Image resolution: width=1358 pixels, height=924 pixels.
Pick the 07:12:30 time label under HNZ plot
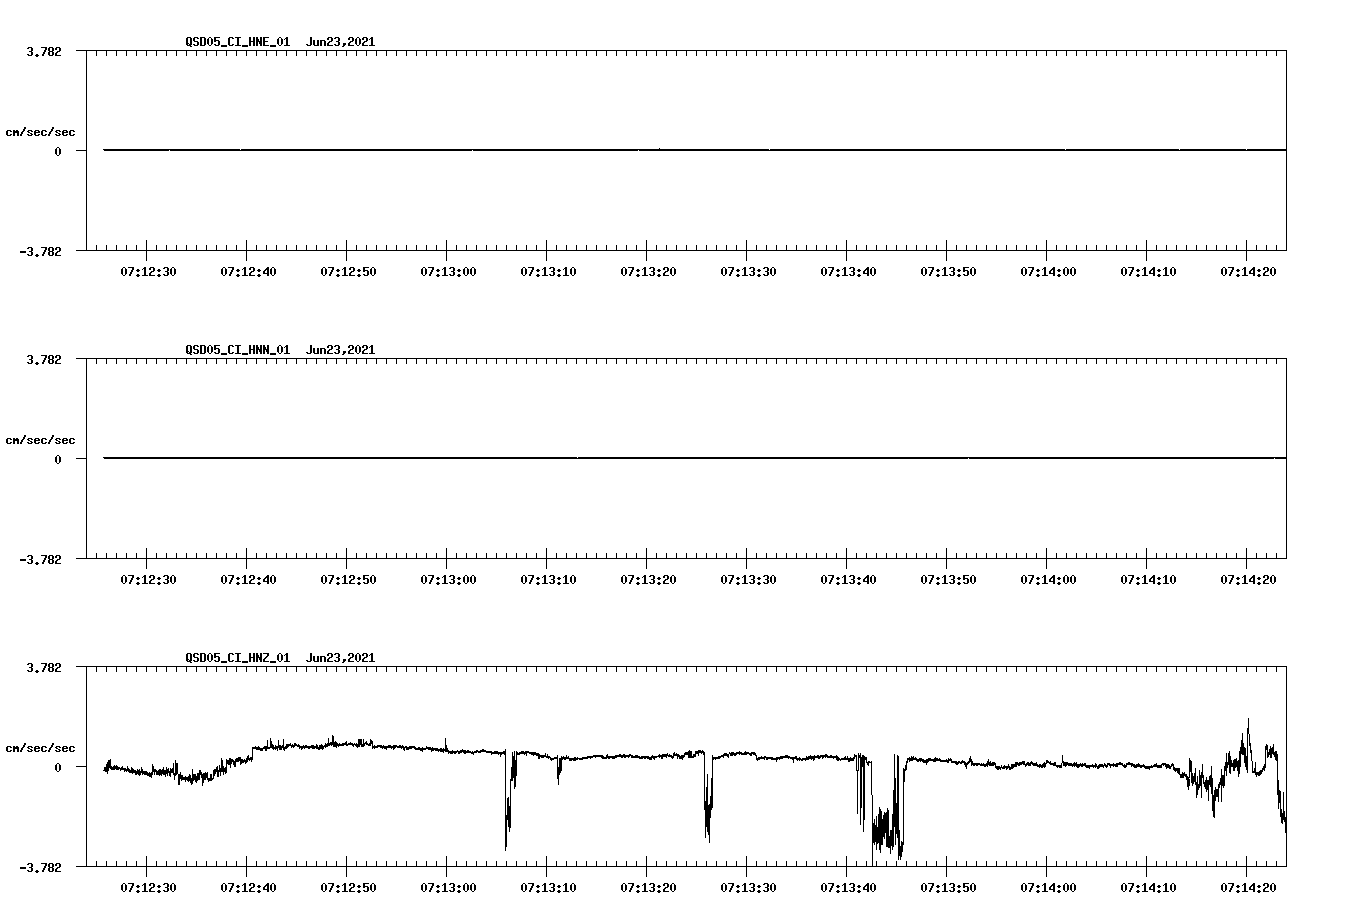[148, 887]
